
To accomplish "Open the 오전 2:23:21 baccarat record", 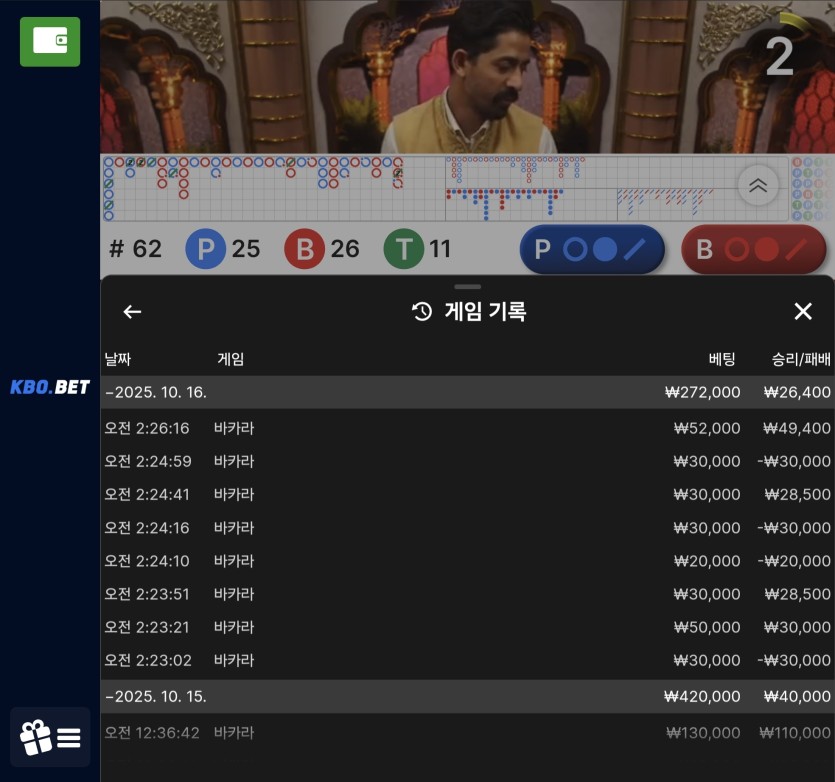I will 467,627.
